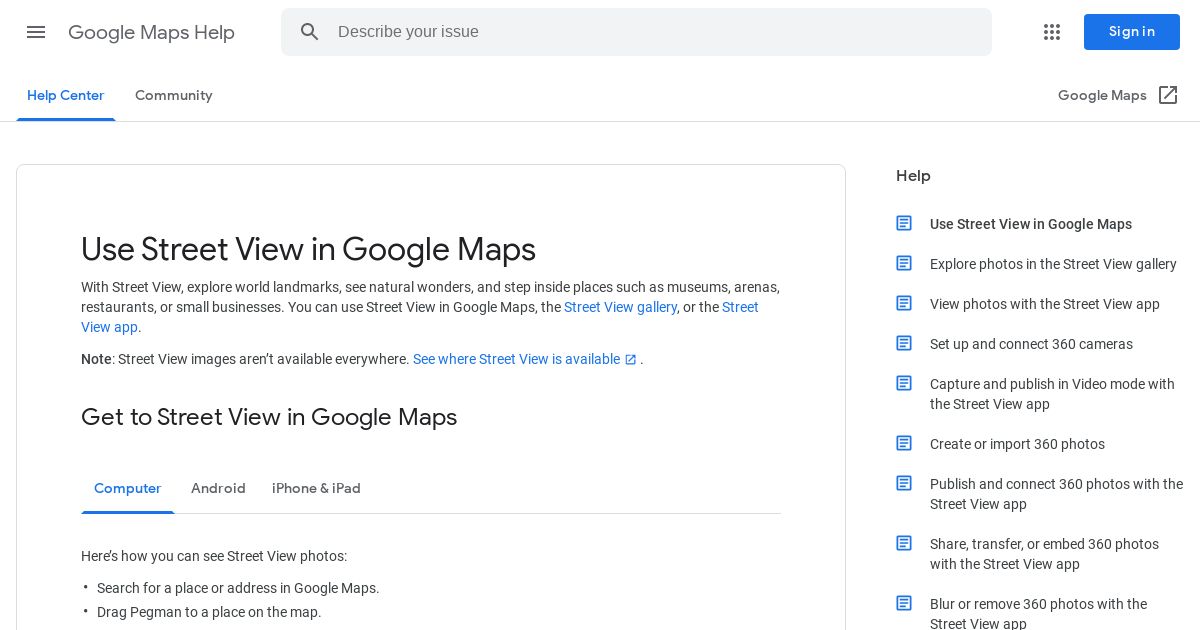1200x630 pixels.
Task: Select the Android tab
Action: pos(218,489)
